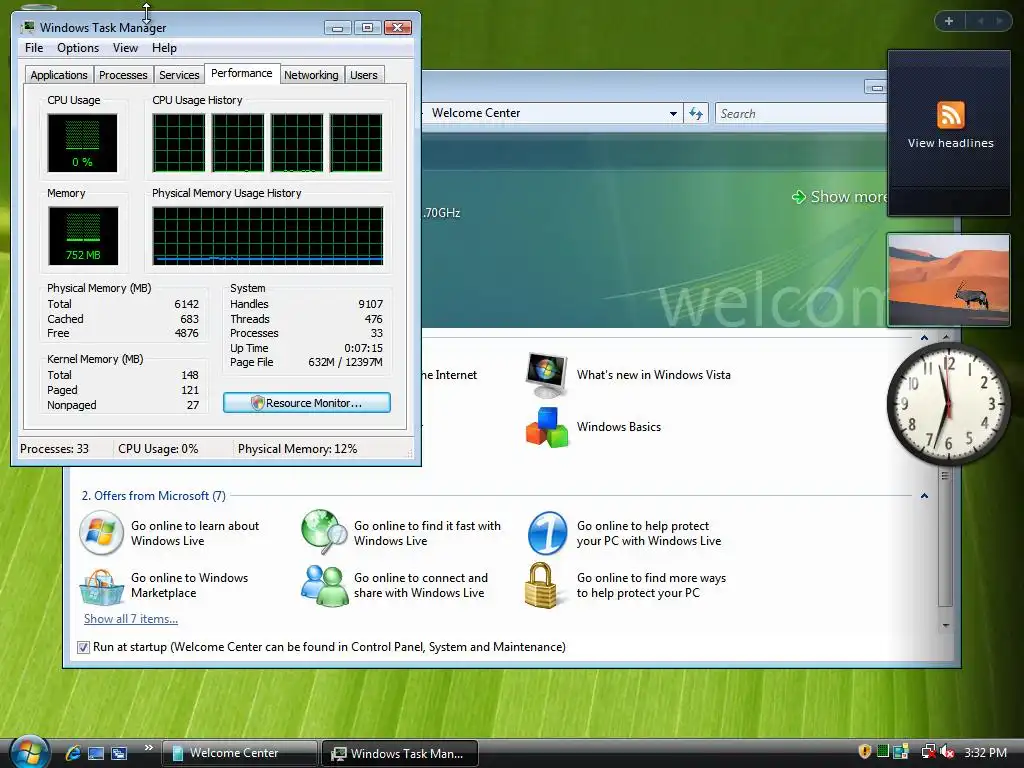
Task: Click Go online to learn about Windows Live
Action: point(195,533)
